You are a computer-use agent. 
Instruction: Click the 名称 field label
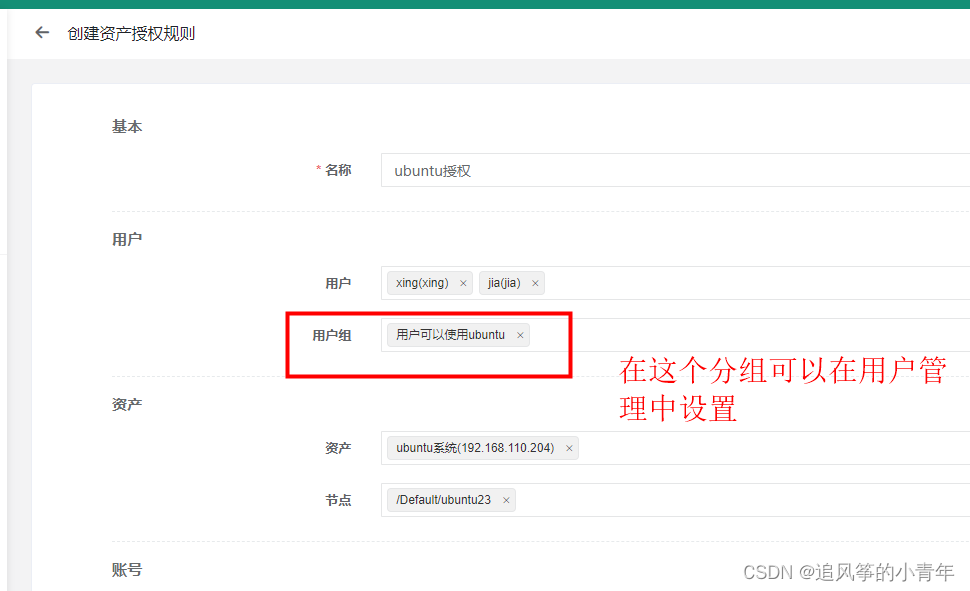pos(338,170)
